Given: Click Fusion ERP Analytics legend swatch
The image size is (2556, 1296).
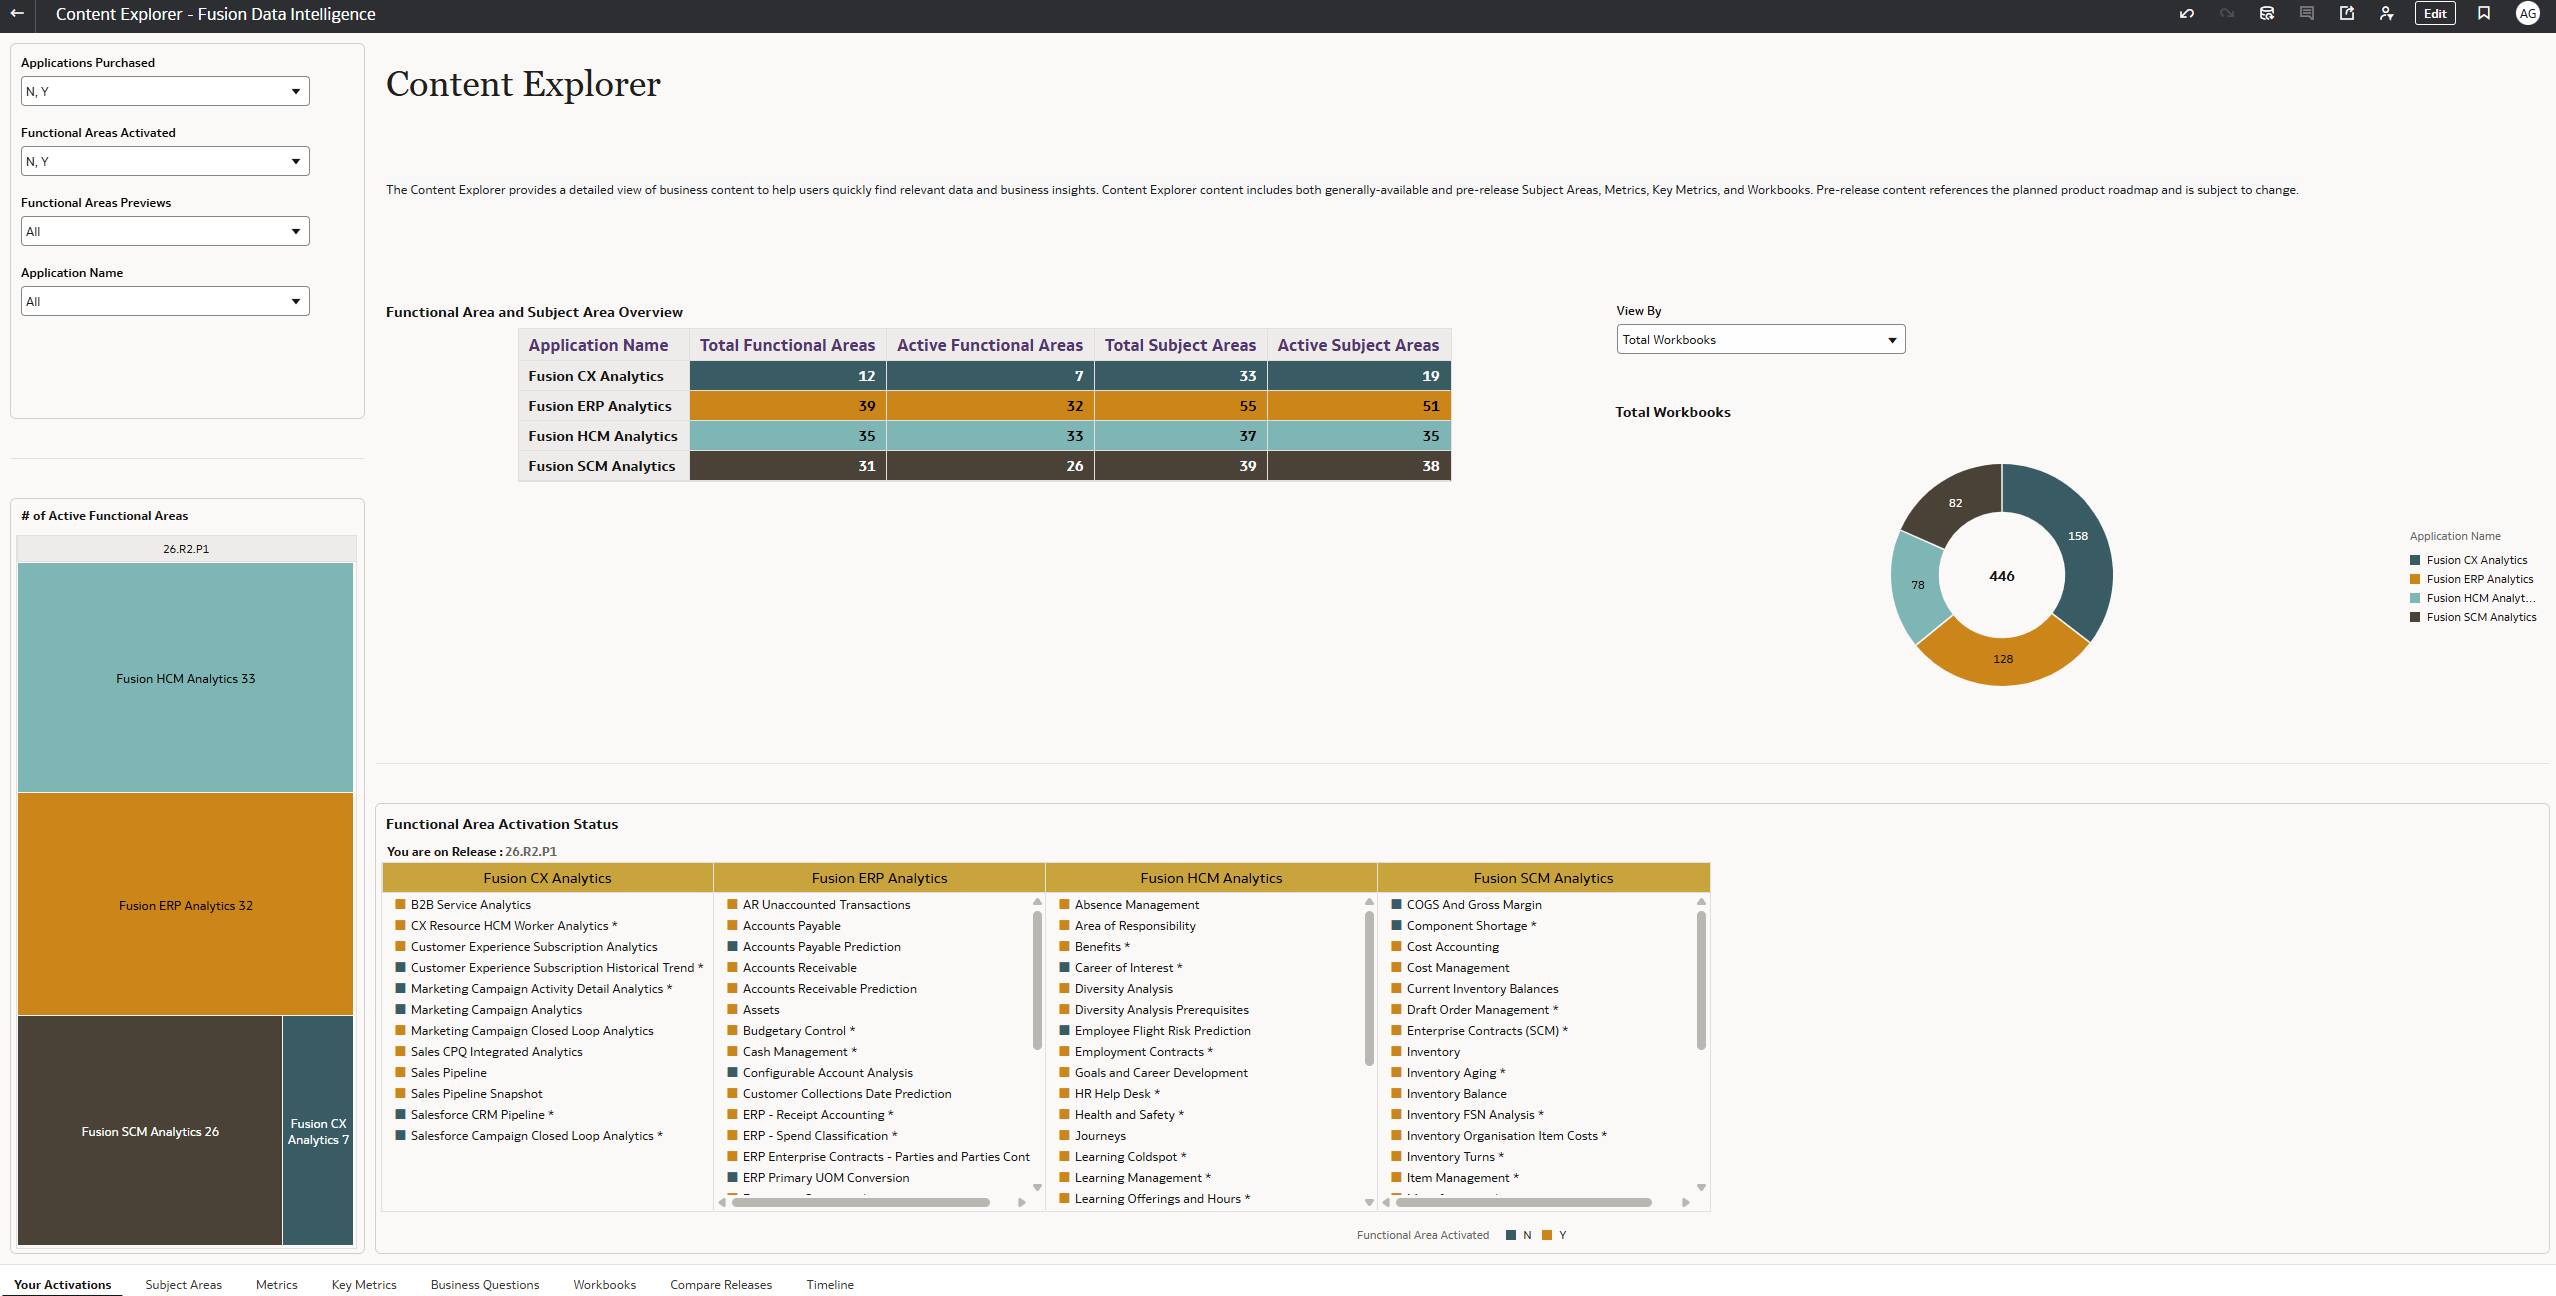Looking at the screenshot, I should pyautogui.click(x=2415, y=579).
